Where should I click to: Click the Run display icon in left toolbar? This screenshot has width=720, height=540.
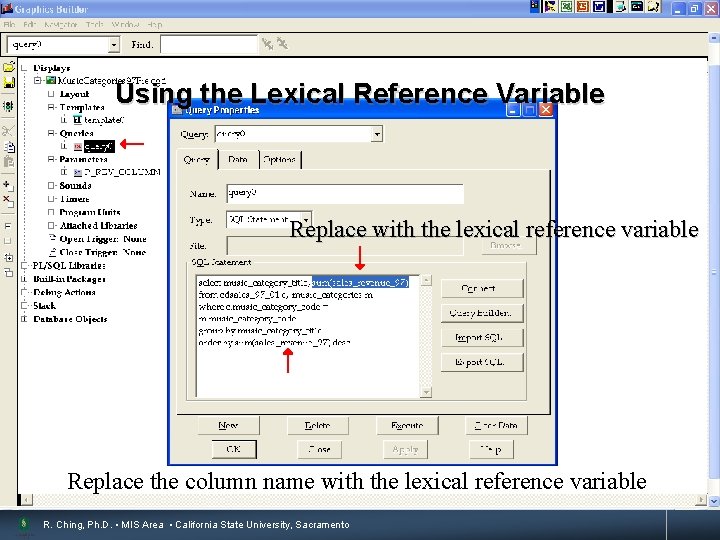click(8, 106)
